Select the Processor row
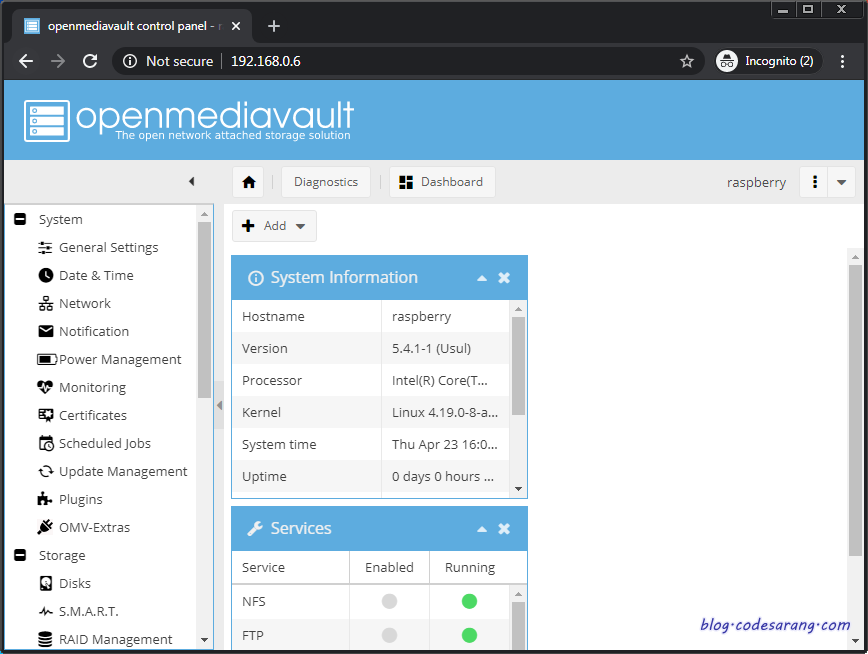This screenshot has height=654, width=868. tap(370, 380)
